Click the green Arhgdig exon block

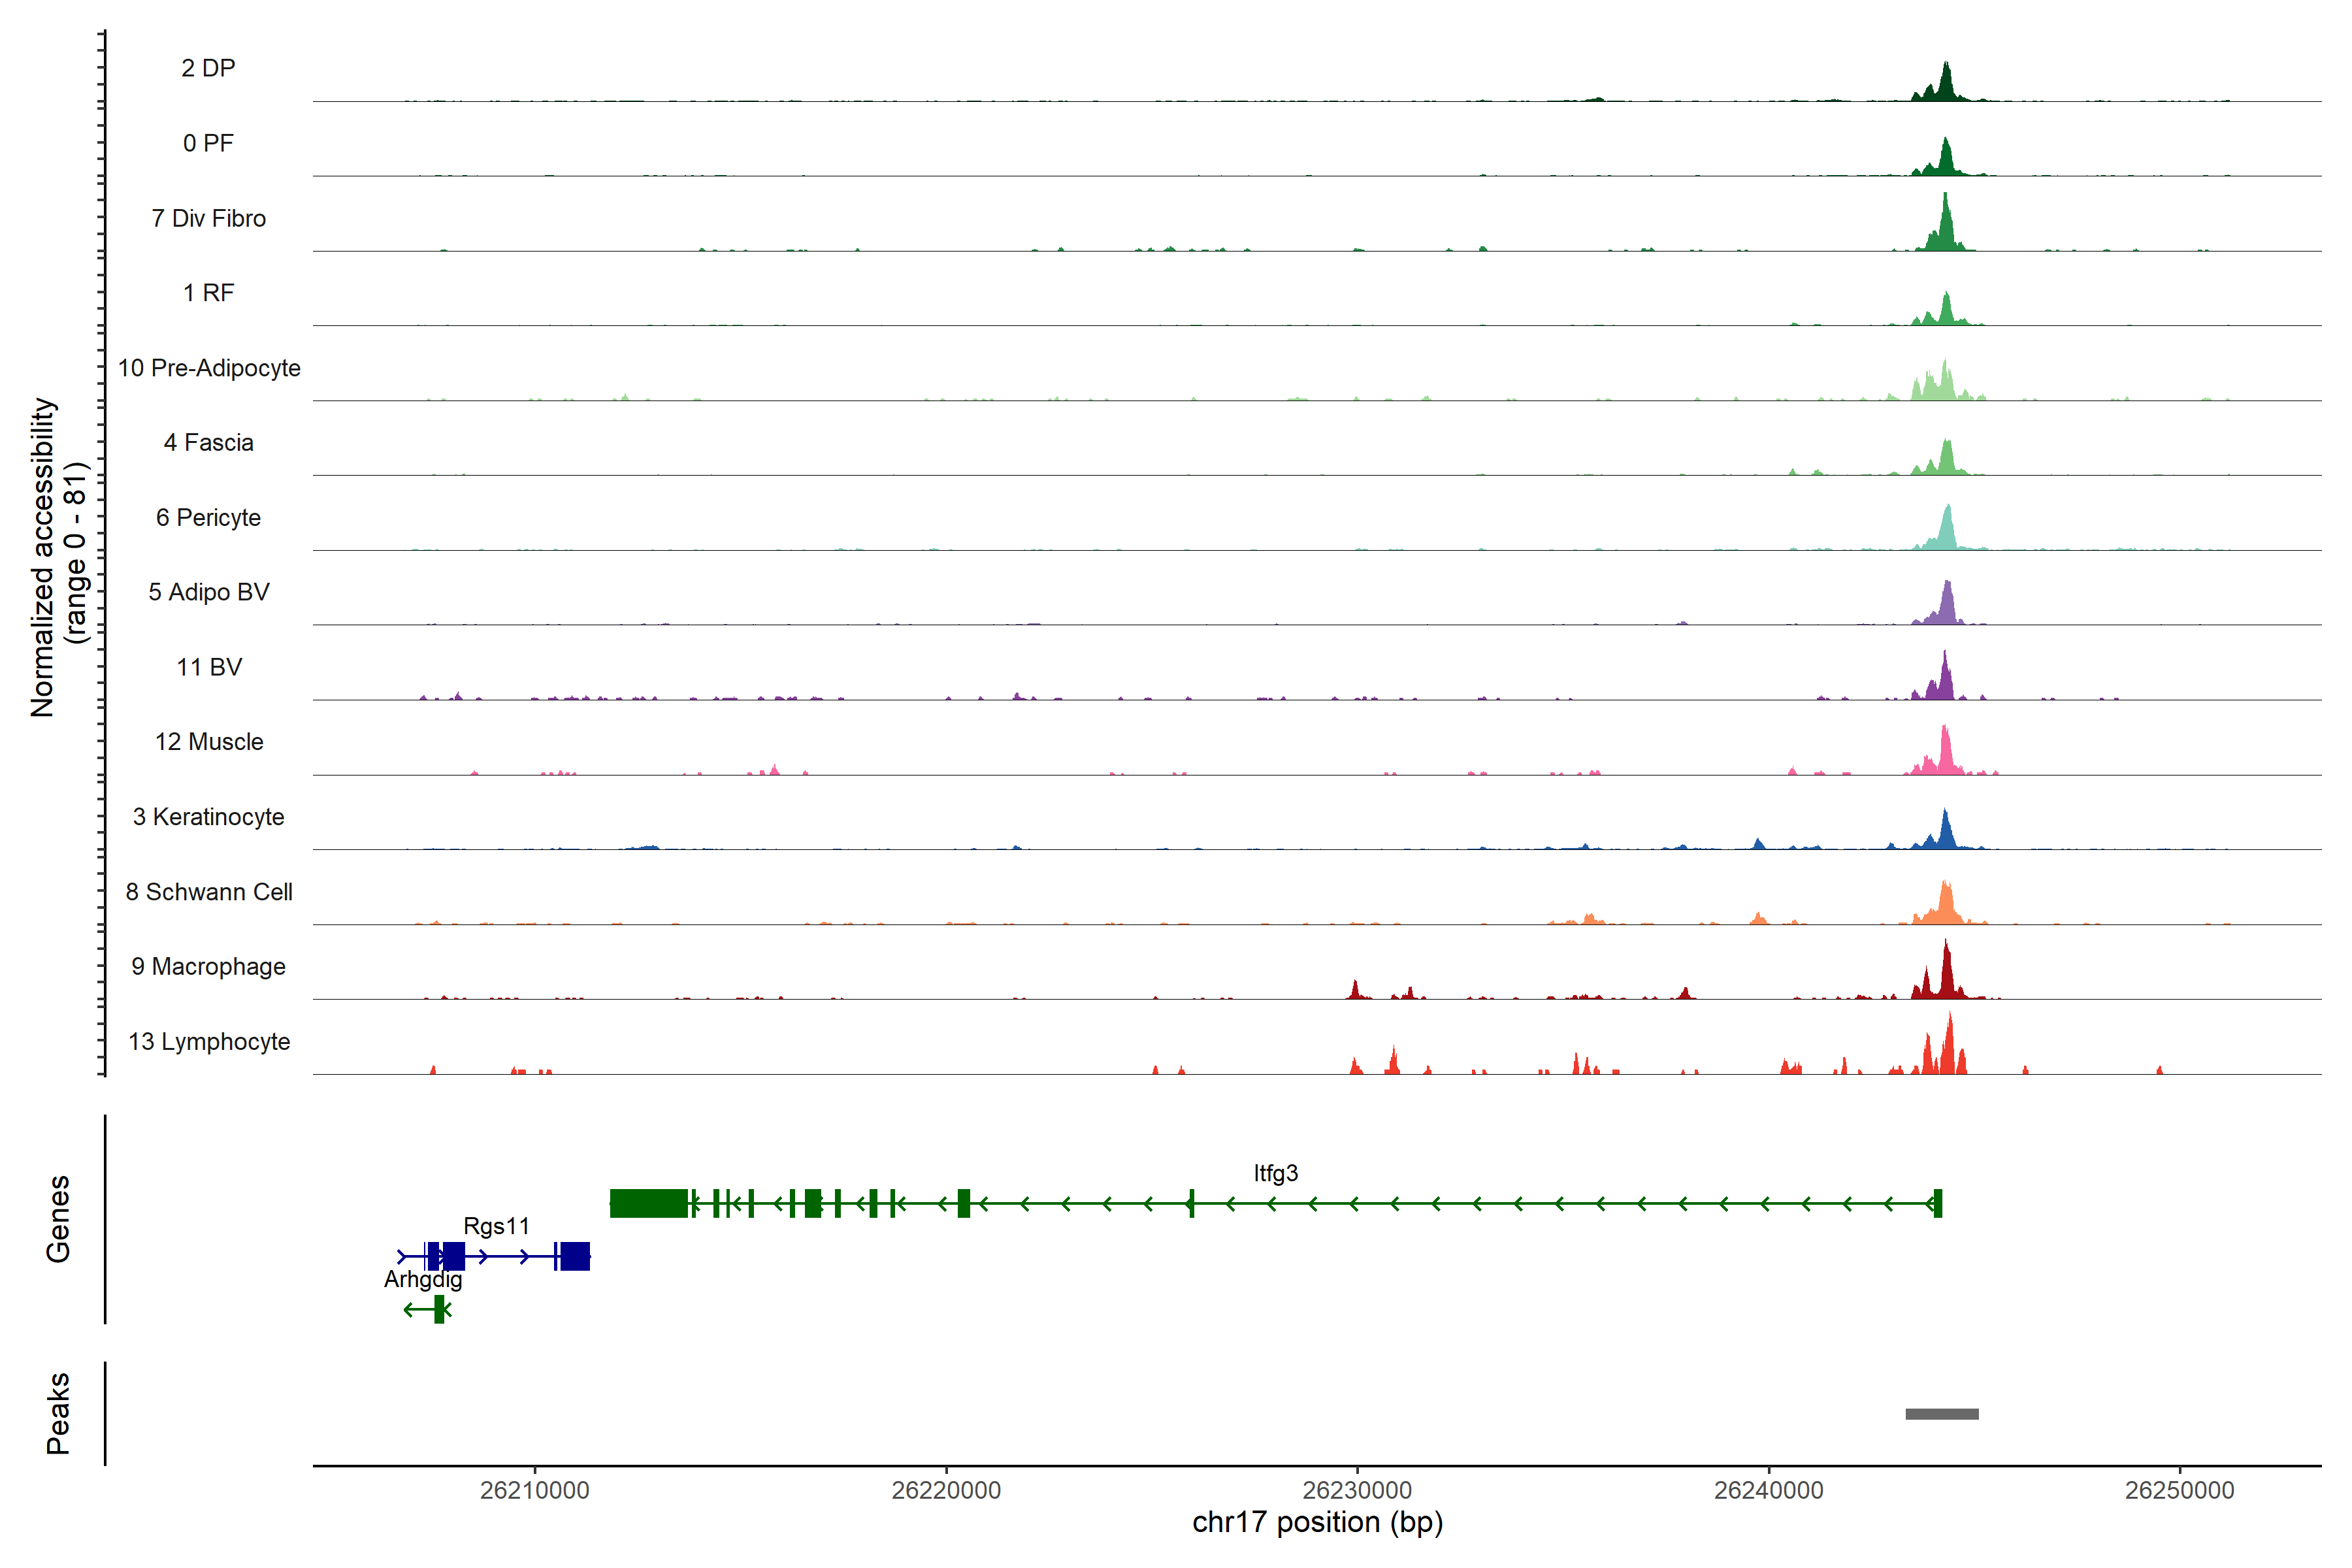(439, 1309)
